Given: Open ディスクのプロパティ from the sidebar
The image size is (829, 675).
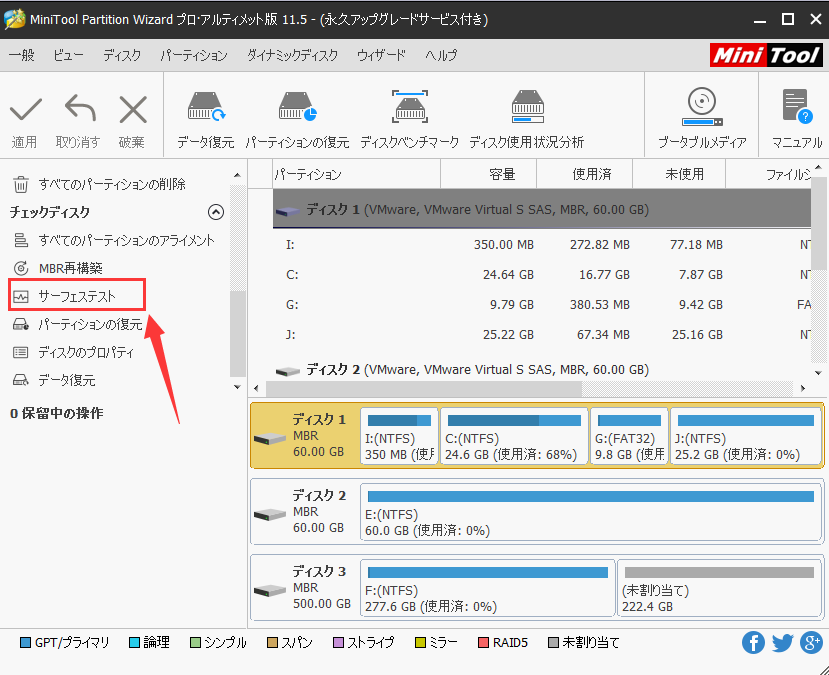Looking at the screenshot, I should point(85,352).
